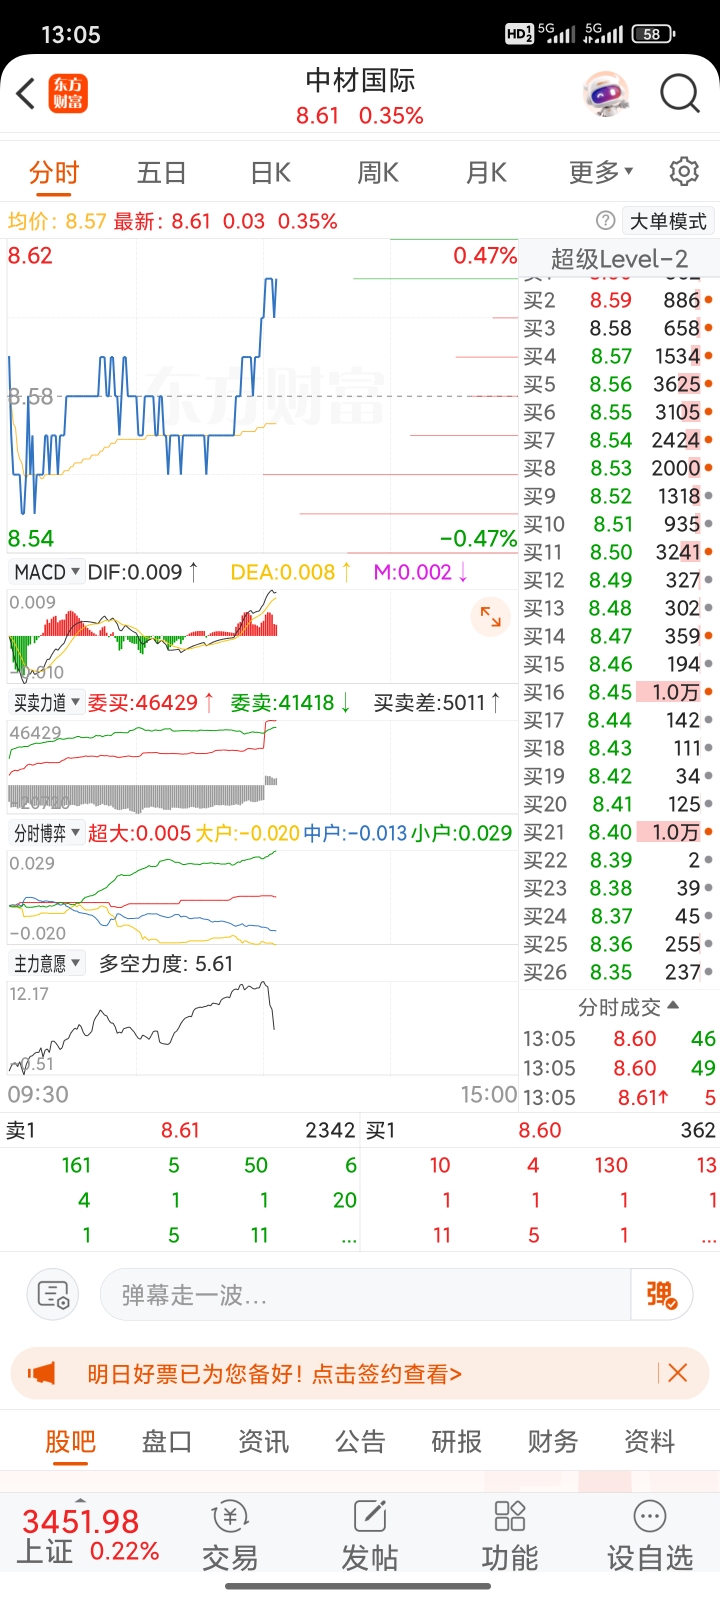Tap the 弹幕走一波 input field
Screen dimensions: 720x1600
click(x=365, y=1295)
